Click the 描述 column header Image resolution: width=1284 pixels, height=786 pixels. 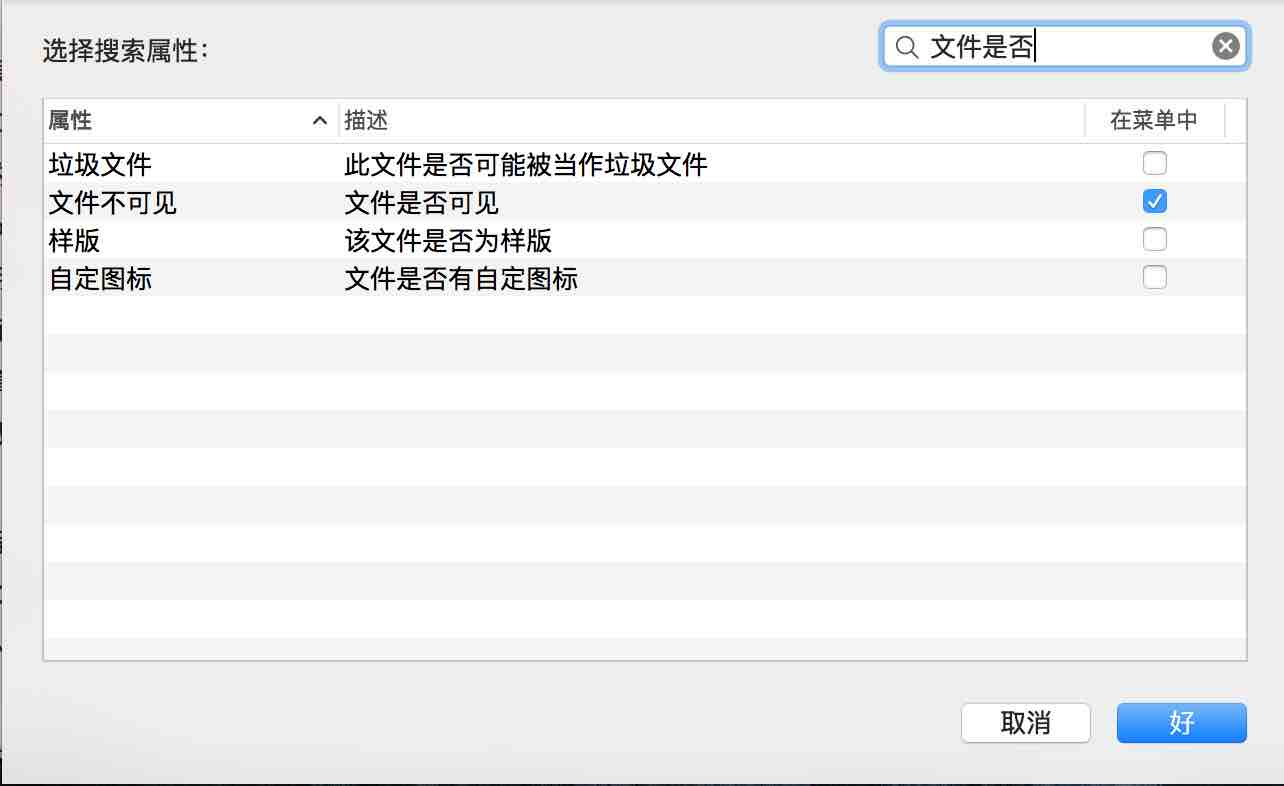366,121
